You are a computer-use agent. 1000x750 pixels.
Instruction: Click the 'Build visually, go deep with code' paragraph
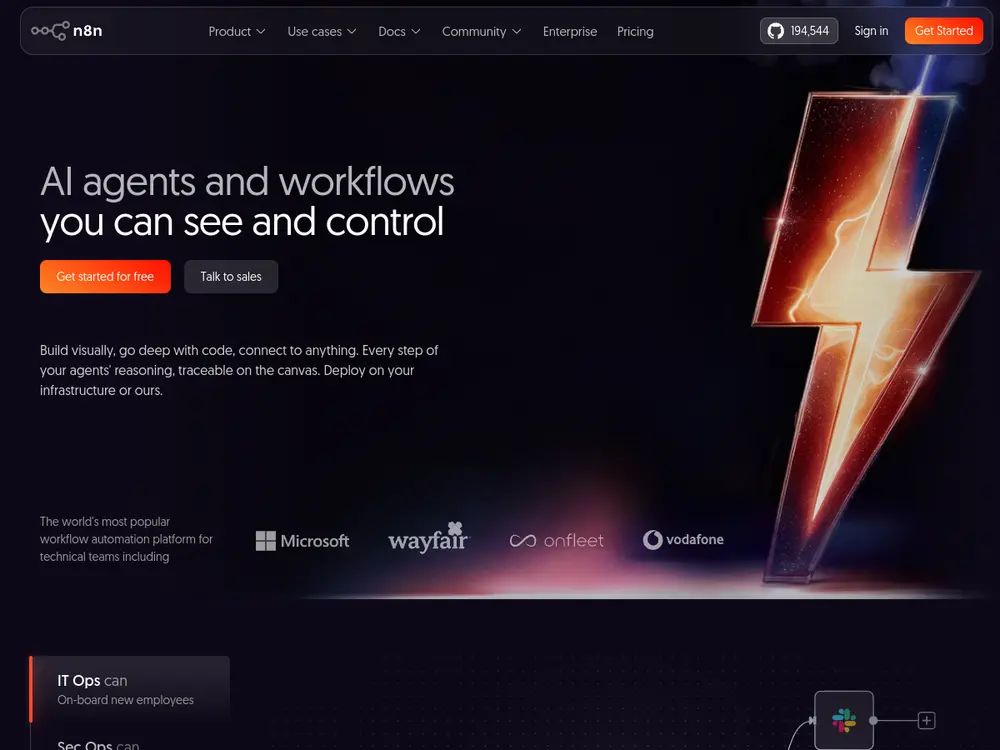[x=239, y=370]
